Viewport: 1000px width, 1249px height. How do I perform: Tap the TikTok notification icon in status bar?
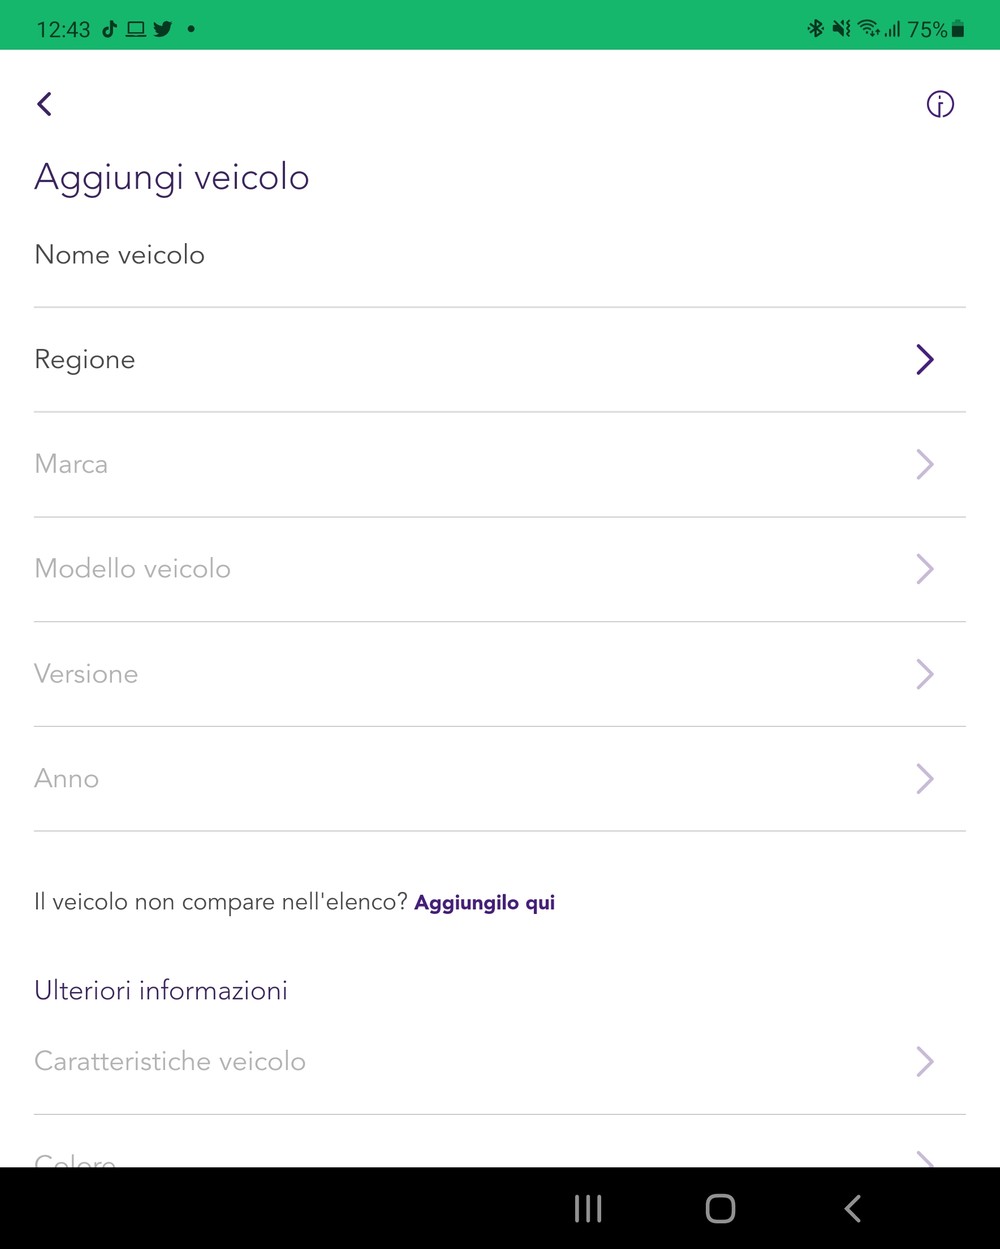(x=110, y=29)
